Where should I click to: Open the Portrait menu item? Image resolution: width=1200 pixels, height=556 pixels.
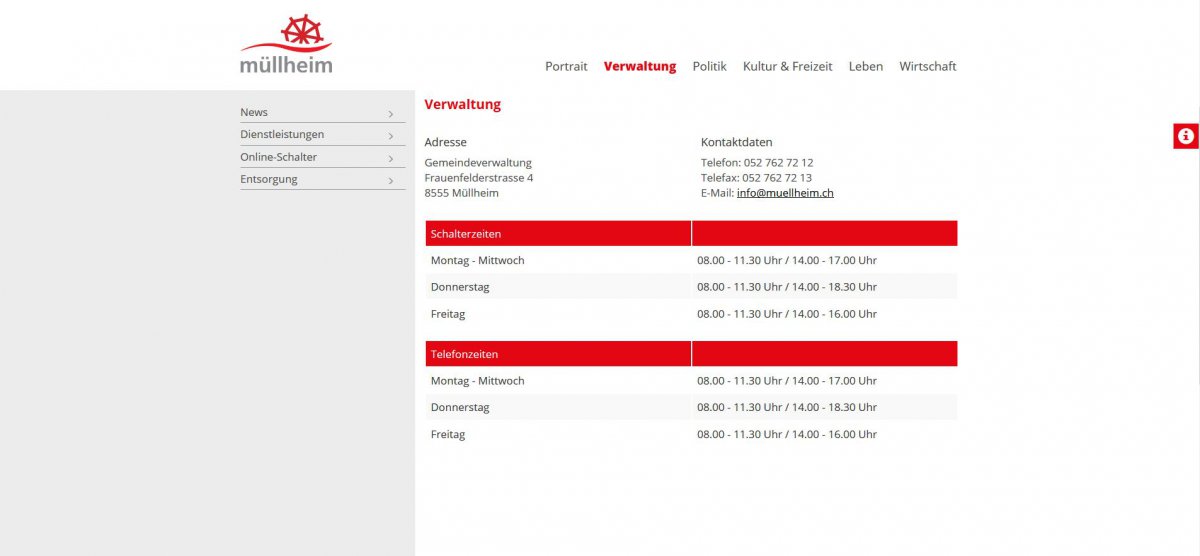click(x=566, y=67)
